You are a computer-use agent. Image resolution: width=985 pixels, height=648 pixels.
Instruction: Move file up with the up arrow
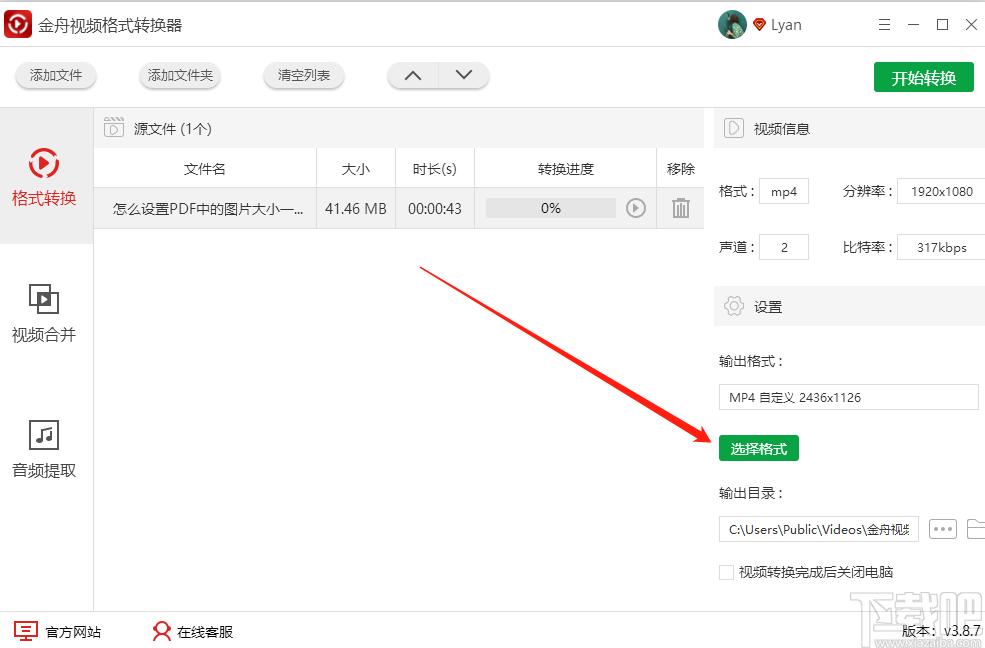413,75
